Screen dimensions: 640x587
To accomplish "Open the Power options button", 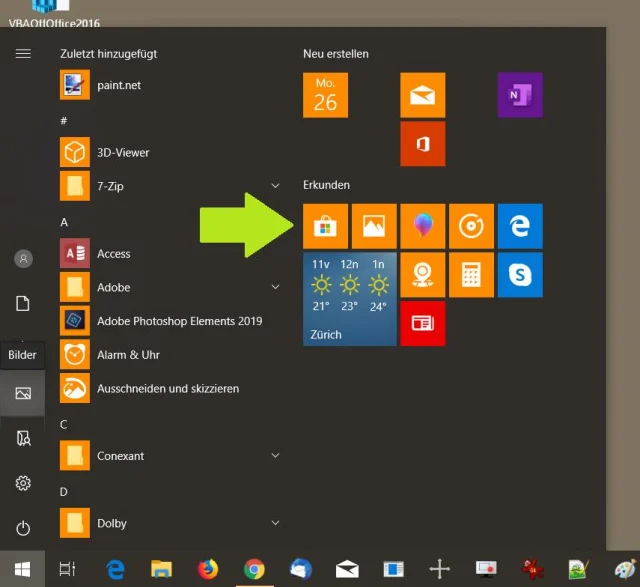I will (x=23, y=528).
